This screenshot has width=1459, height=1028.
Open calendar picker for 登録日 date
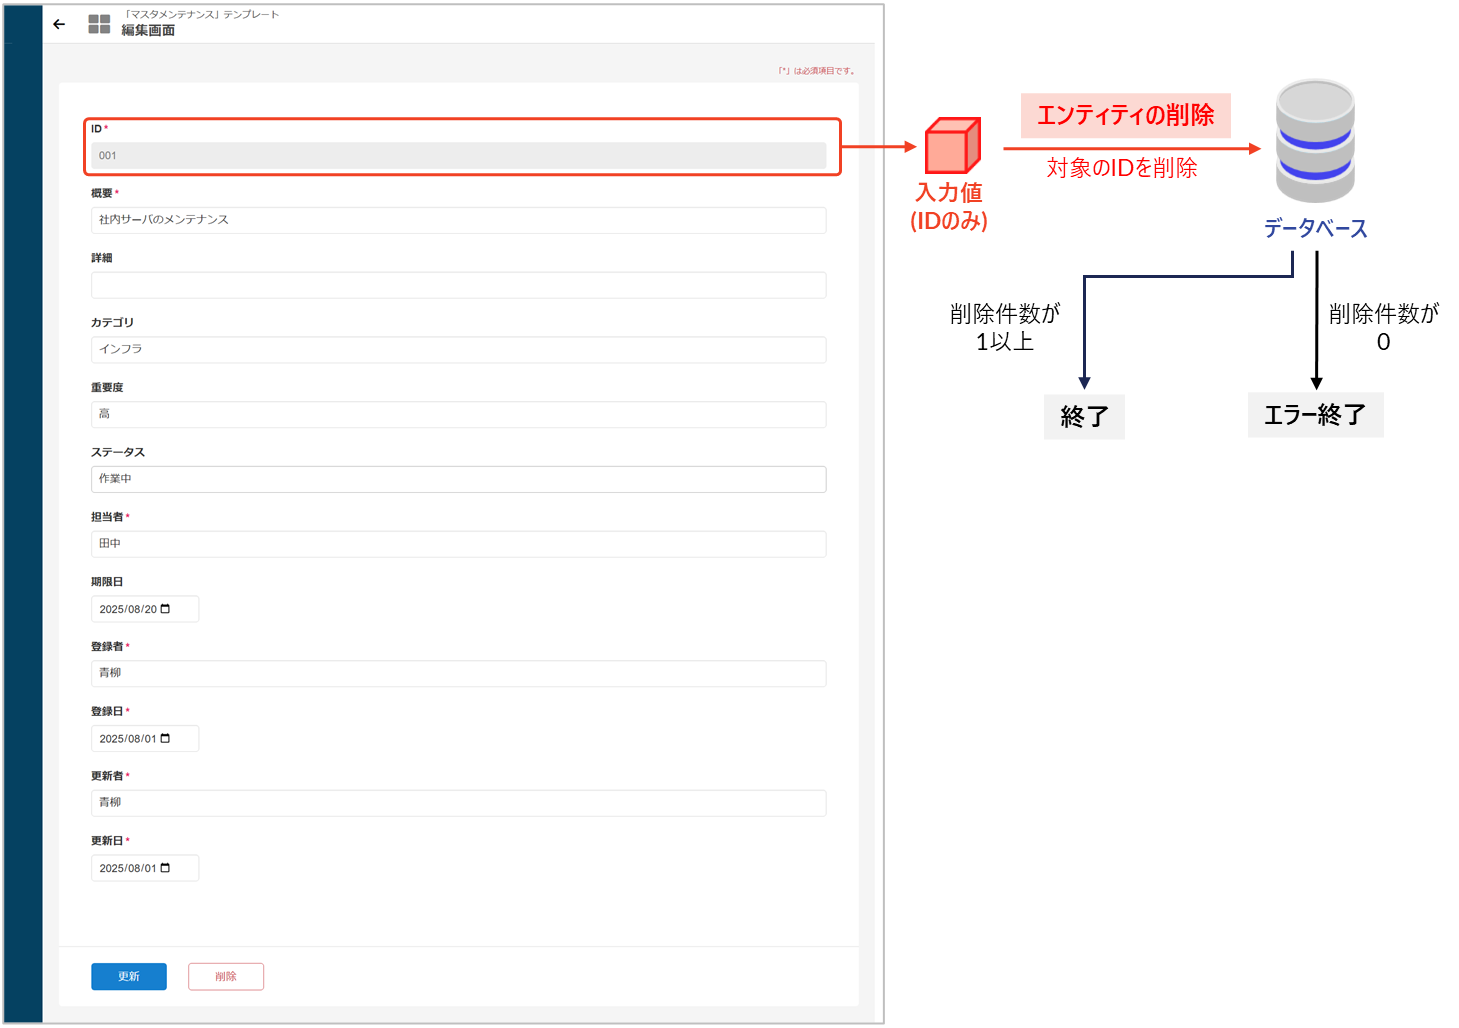pos(165,739)
